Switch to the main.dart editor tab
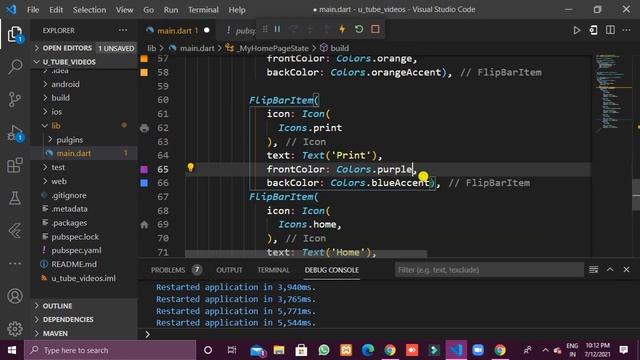The height and width of the screenshot is (360, 640). pos(174,30)
